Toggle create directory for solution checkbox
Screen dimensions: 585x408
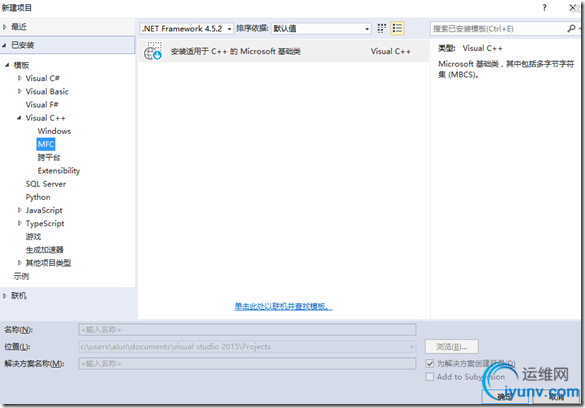pyautogui.click(x=430, y=363)
